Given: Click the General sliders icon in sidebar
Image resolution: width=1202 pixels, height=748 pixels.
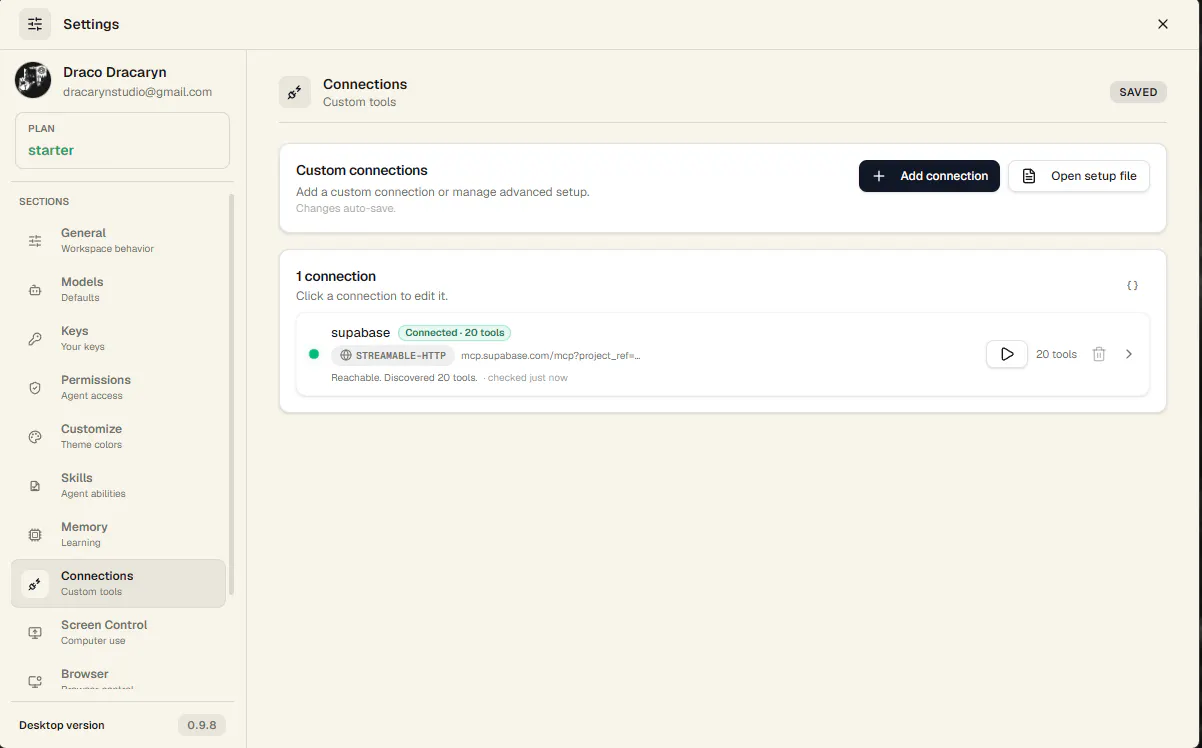Looking at the screenshot, I should [35, 240].
